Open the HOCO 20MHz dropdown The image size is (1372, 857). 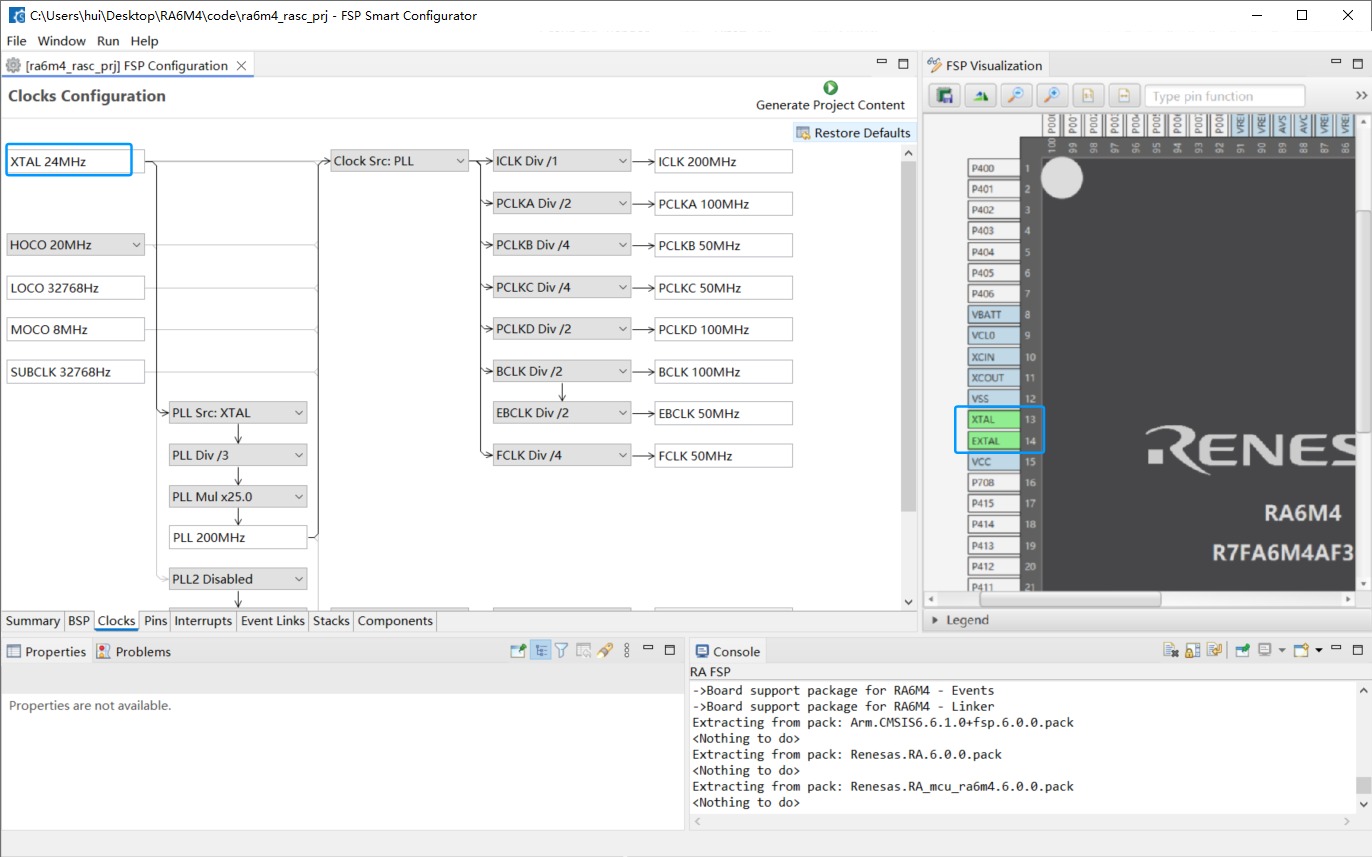(76, 245)
